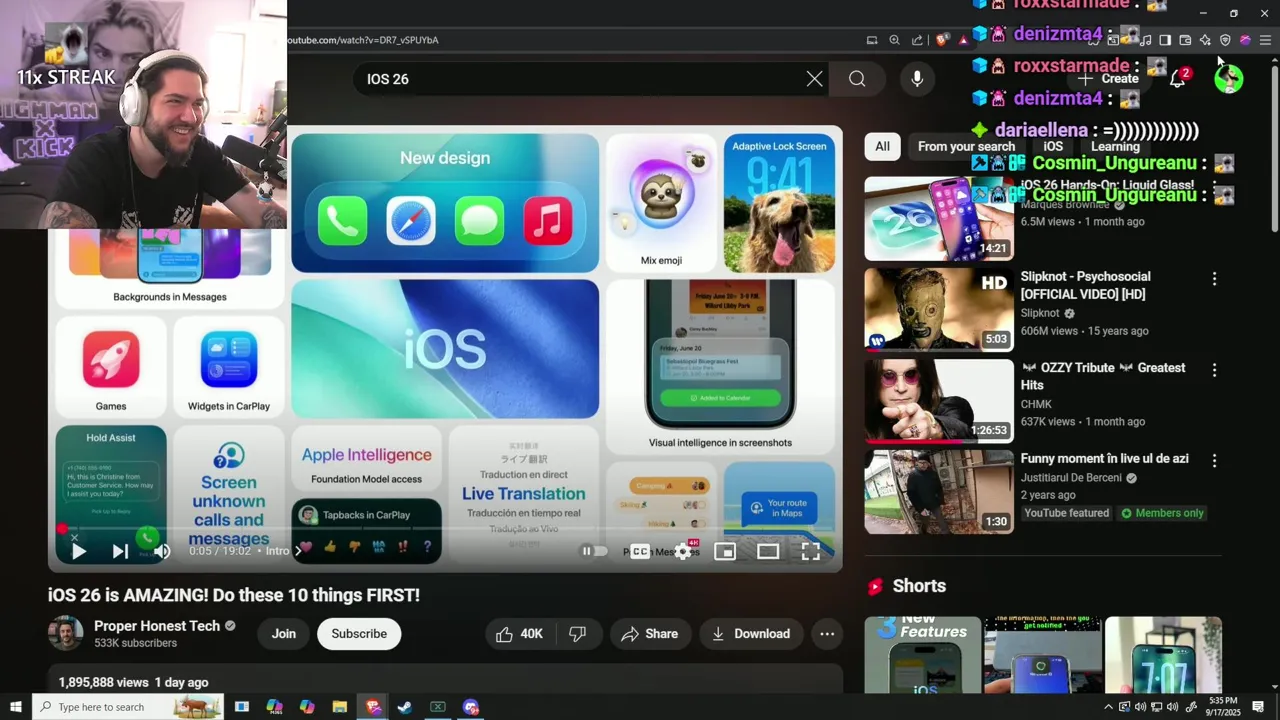The width and height of the screenshot is (1280, 720).
Task: Open the Create menu
Action: pyautogui.click(x=1108, y=79)
